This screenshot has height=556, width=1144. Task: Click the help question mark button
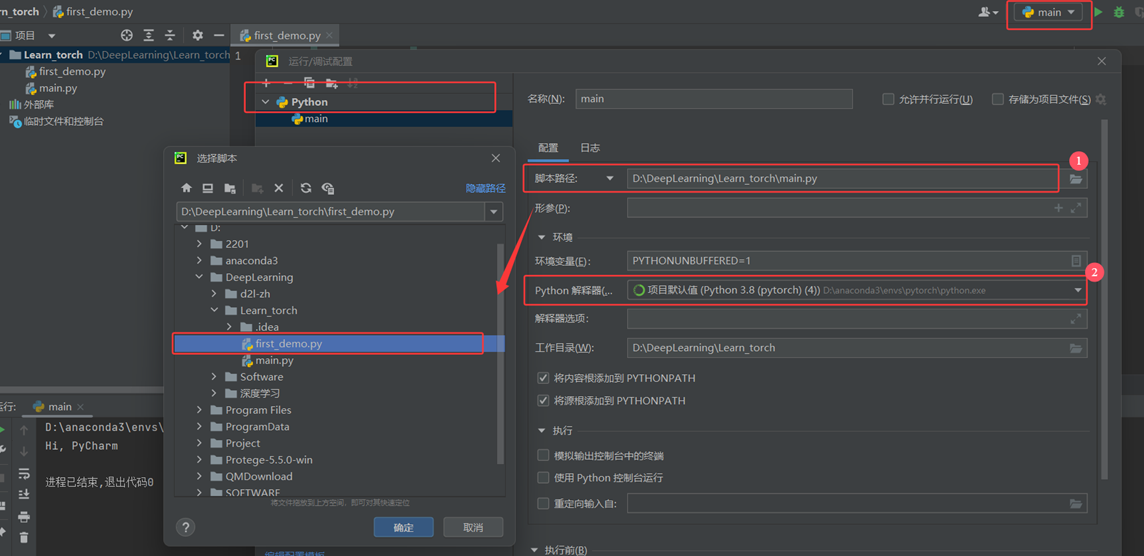click(185, 527)
